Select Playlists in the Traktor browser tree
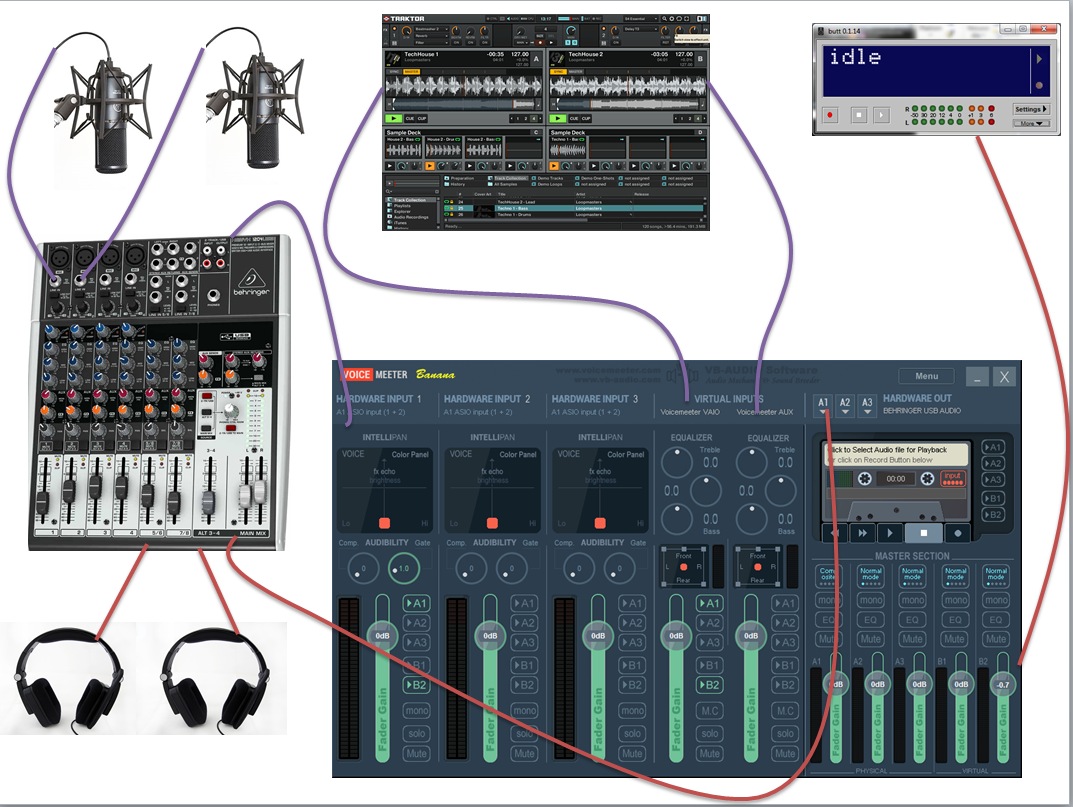This screenshot has height=807, width=1073. click(x=402, y=205)
